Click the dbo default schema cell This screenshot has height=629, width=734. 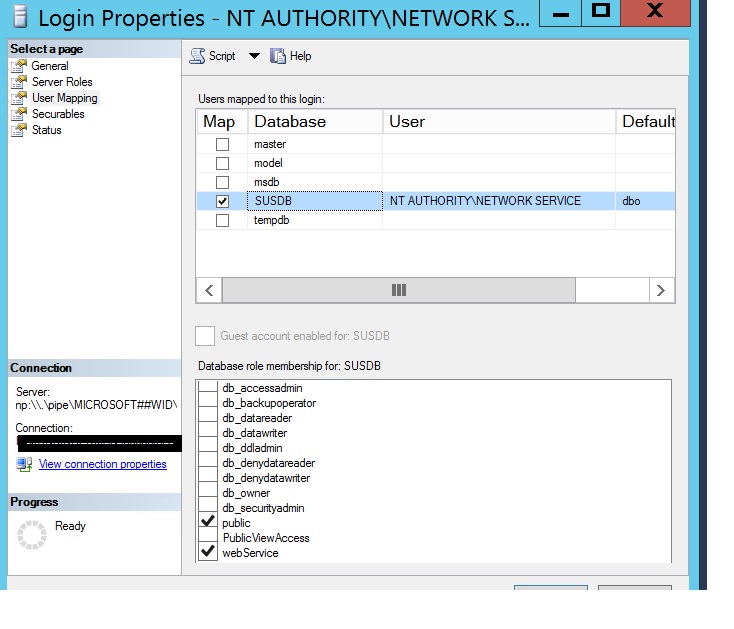(x=646, y=201)
